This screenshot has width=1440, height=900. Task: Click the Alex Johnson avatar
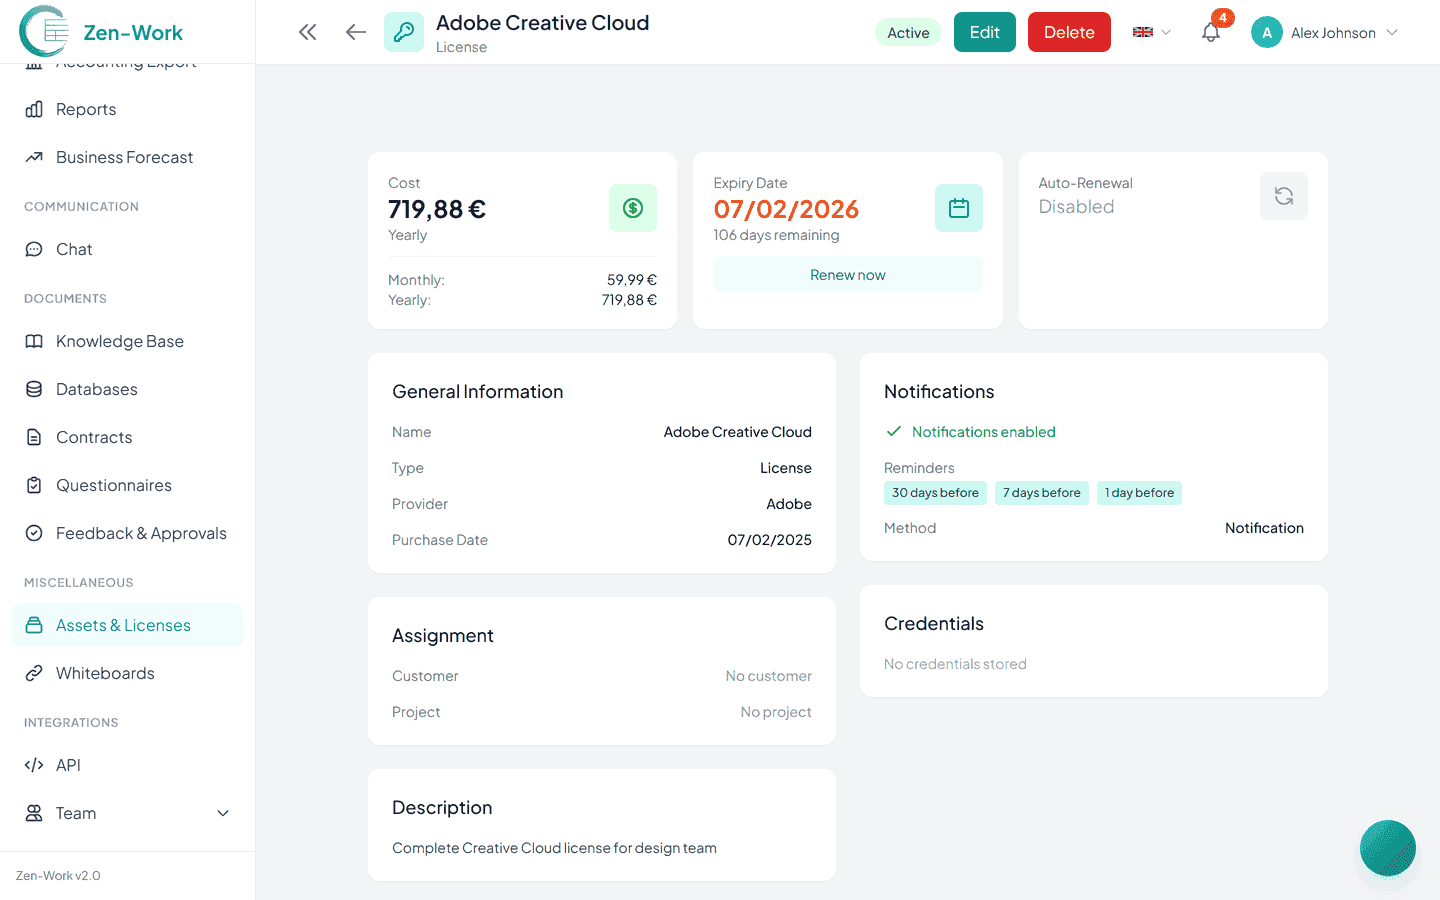(x=1267, y=32)
